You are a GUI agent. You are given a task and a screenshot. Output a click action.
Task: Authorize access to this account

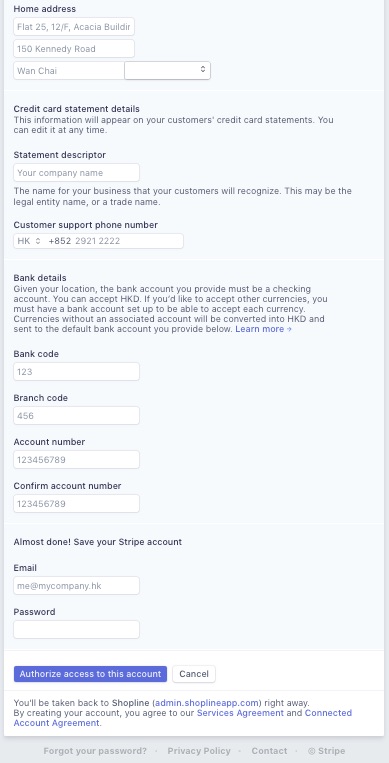click(x=91, y=674)
